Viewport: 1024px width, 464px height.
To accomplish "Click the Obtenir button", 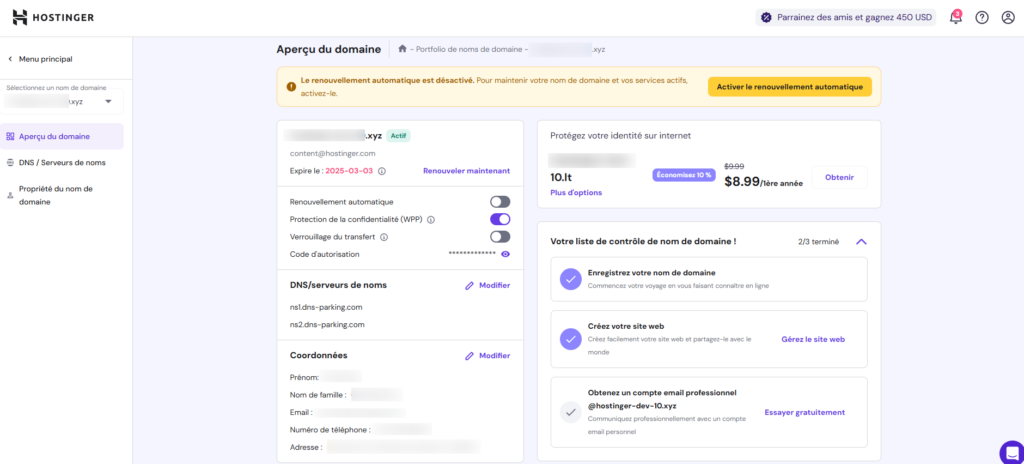I will click(x=839, y=177).
